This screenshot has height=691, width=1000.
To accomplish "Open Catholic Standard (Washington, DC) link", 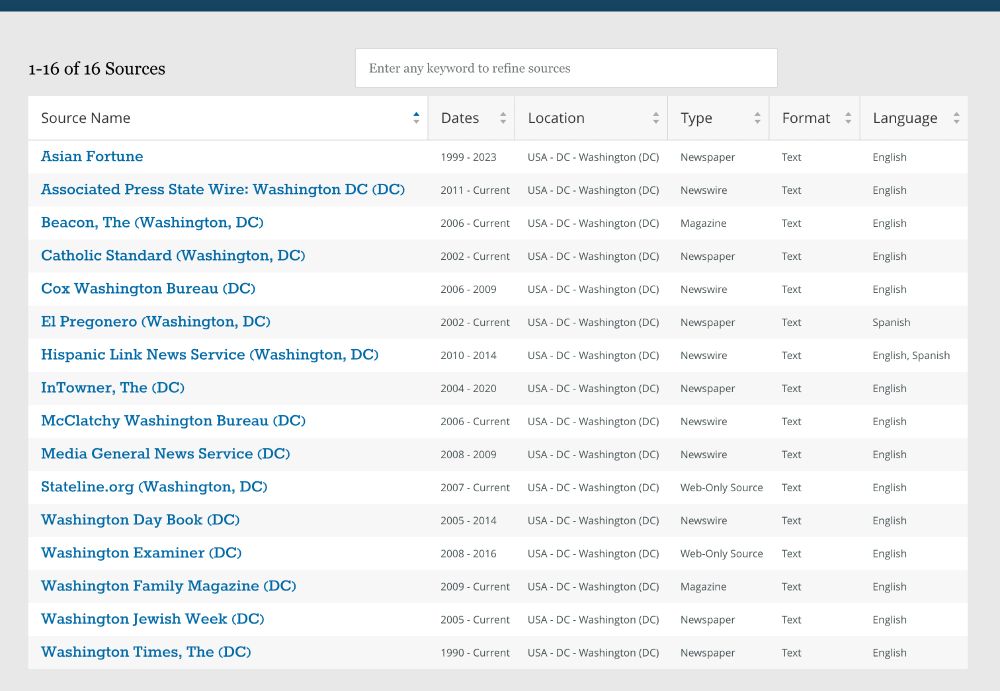I will click(173, 256).
